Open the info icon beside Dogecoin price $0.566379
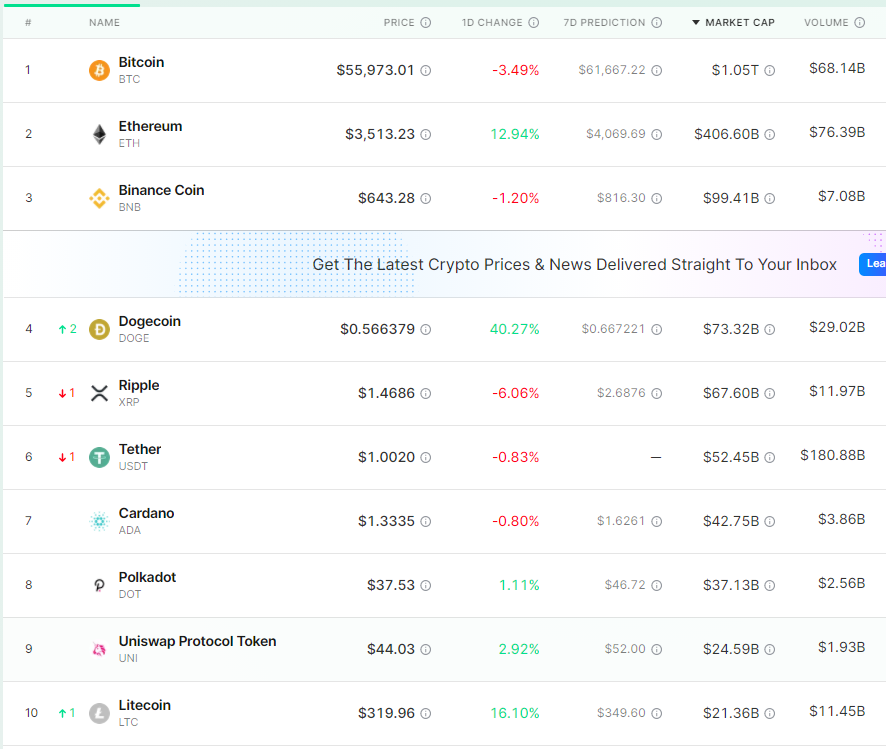 tap(425, 329)
